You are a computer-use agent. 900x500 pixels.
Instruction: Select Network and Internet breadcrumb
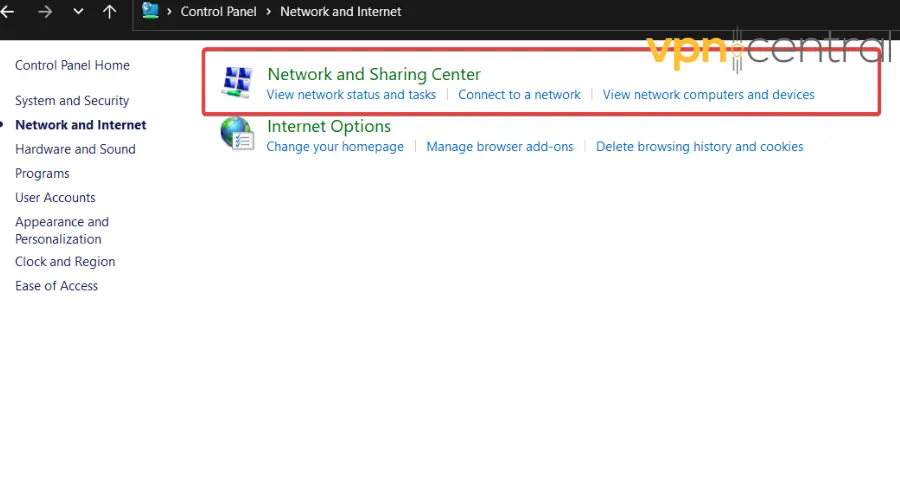pos(340,11)
